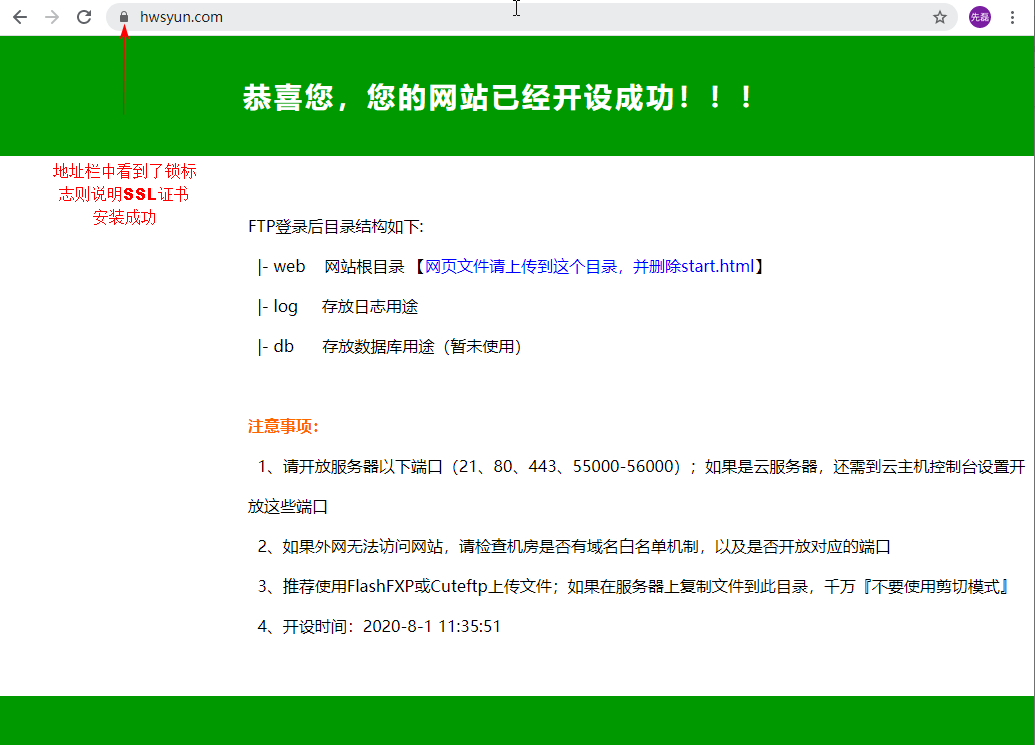Select the orange 注意事项 heading
The image size is (1035, 745).
[x=283, y=427]
